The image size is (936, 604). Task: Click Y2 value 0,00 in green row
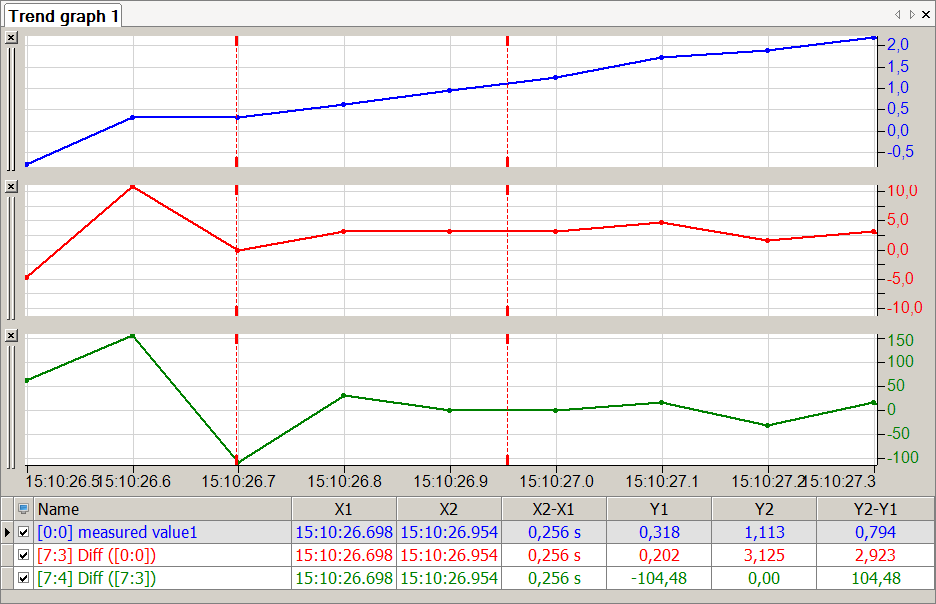[764, 578]
